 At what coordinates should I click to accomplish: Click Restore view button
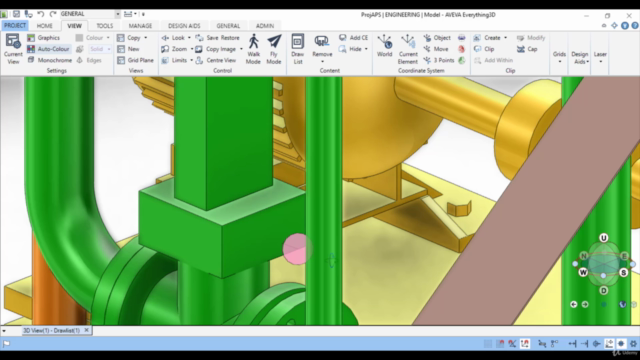(x=230, y=38)
